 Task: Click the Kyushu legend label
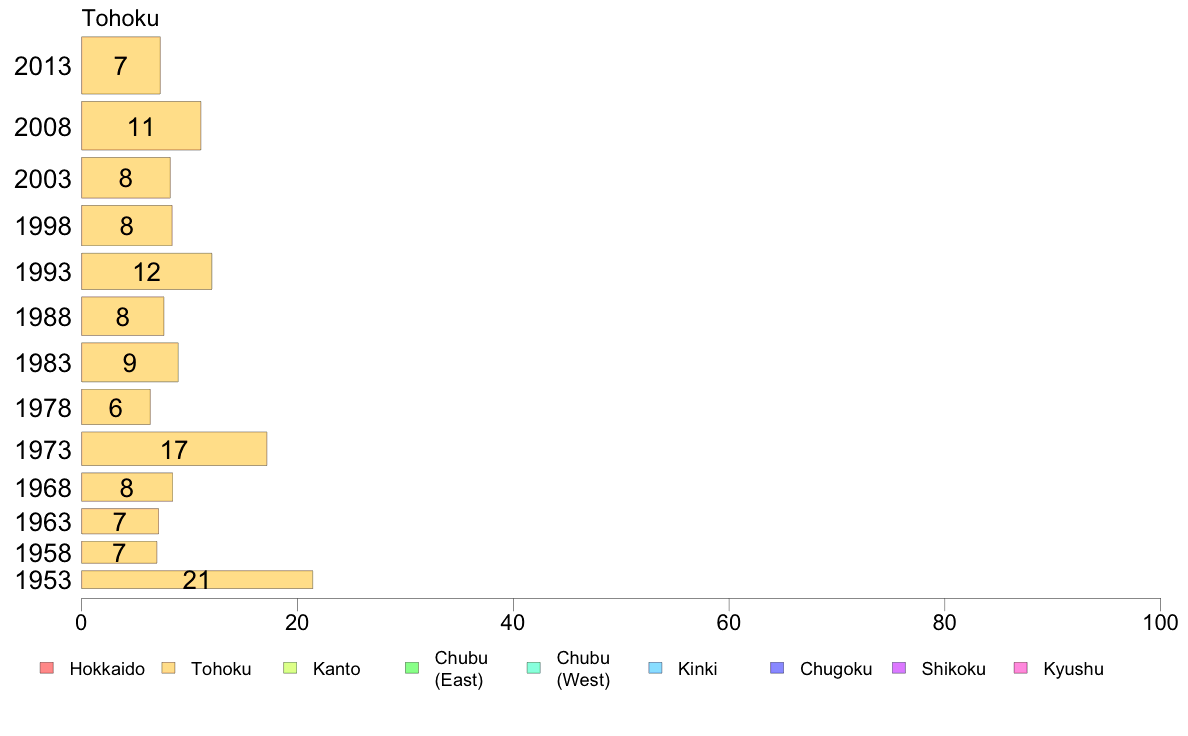click(1073, 669)
